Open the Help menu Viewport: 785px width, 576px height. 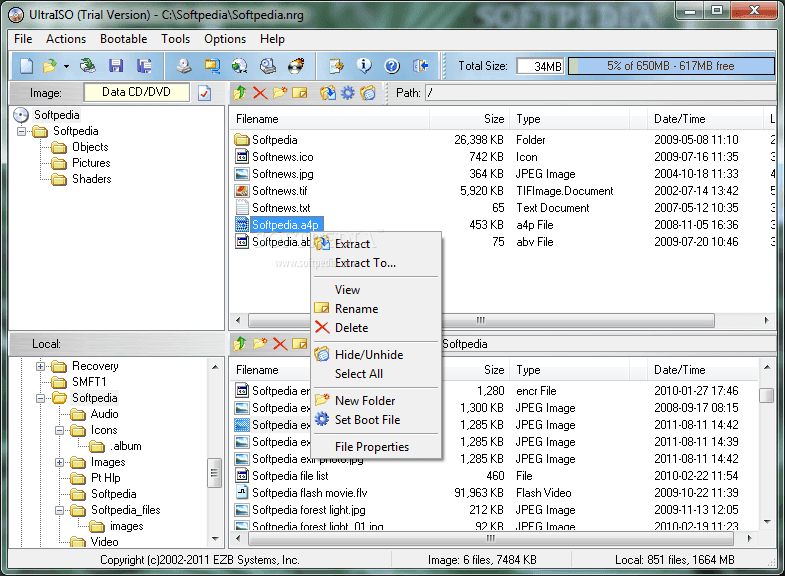pyautogui.click(x=272, y=39)
